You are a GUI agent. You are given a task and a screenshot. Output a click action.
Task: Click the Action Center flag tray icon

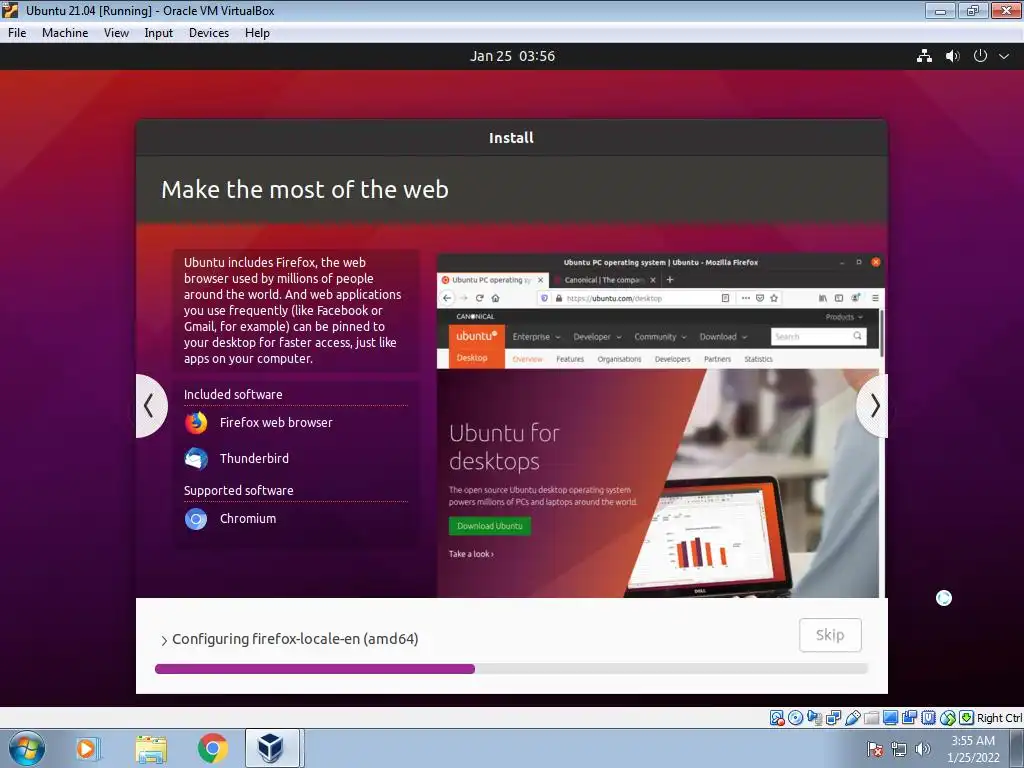tap(875, 750)
